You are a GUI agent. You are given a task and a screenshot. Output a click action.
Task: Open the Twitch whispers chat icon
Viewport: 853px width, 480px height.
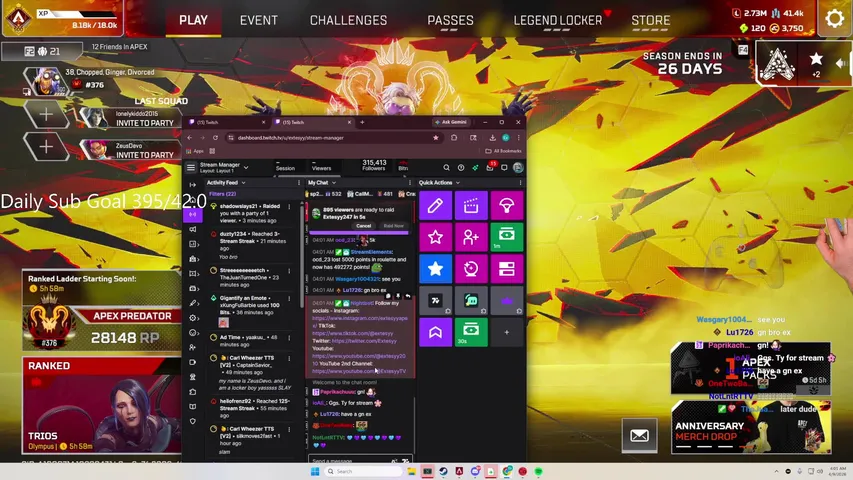[x=504, y=168]
